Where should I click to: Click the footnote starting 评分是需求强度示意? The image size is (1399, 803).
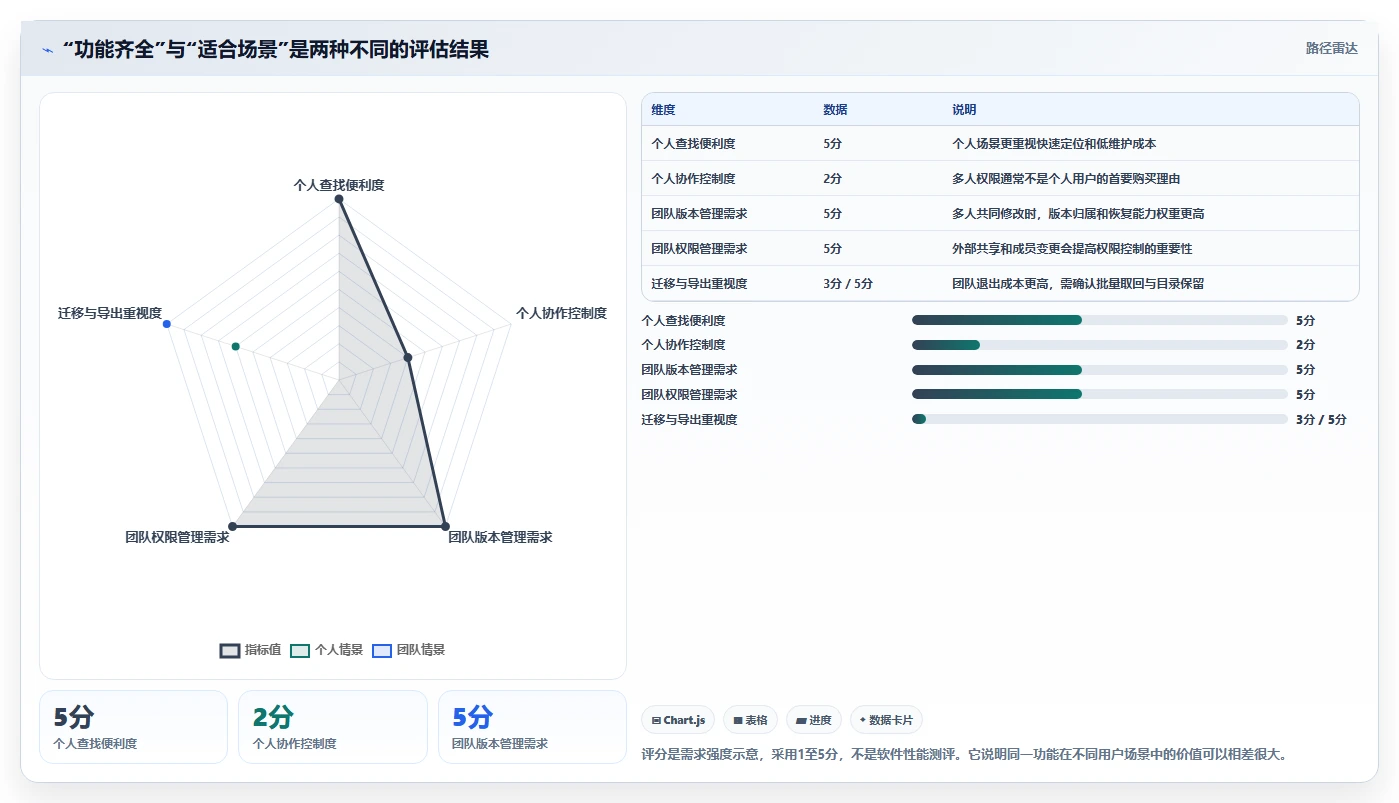(964, 754)
